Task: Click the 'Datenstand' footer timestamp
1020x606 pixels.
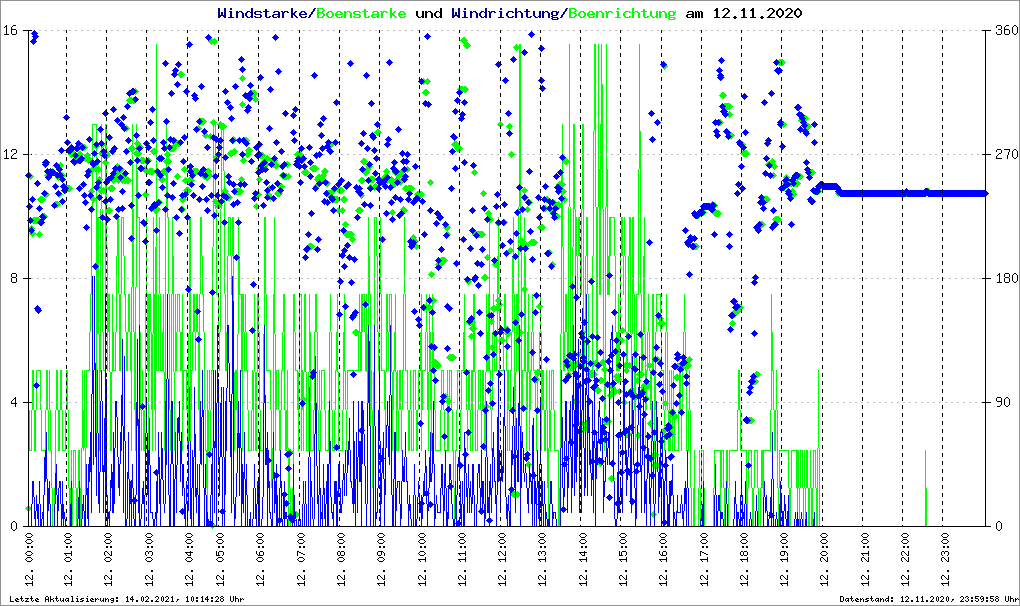Action: 929,599
